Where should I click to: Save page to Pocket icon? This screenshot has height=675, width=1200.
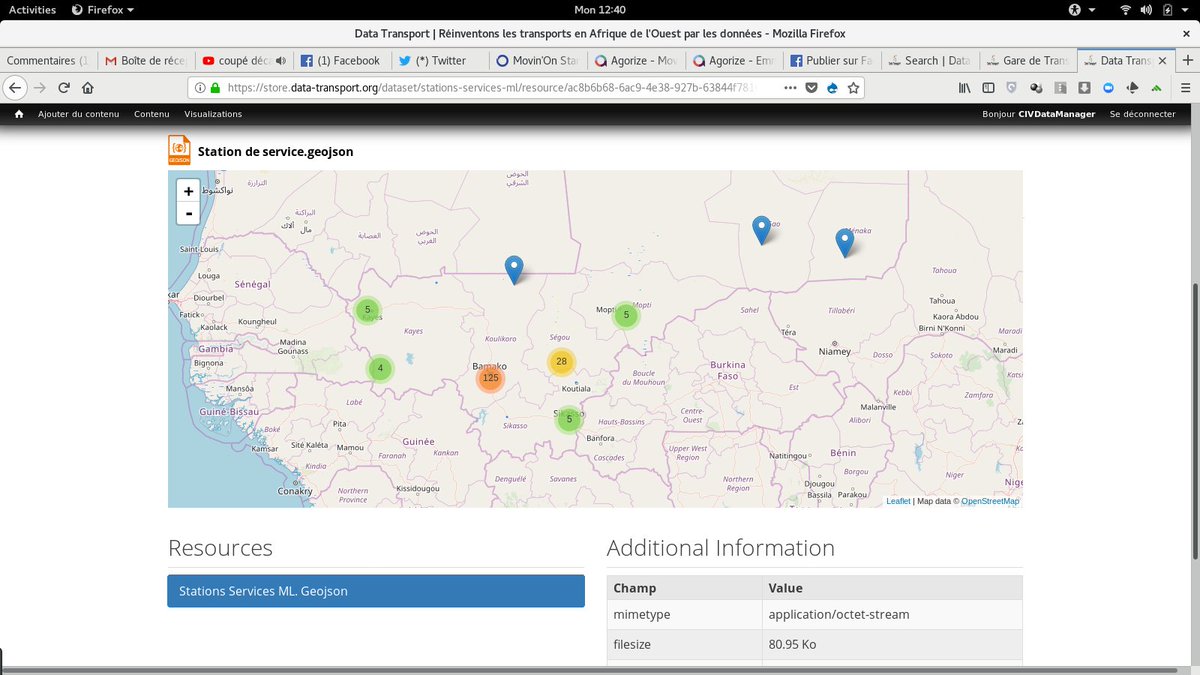tap(812, 87)
